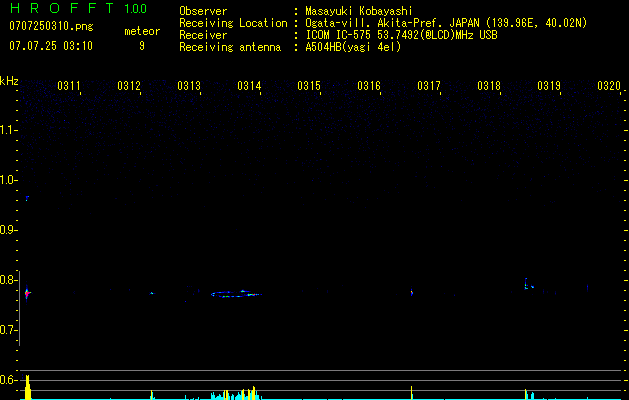Click the bright red echo at spectrogram start
The image size is (629, 400).
pos(27,294)
